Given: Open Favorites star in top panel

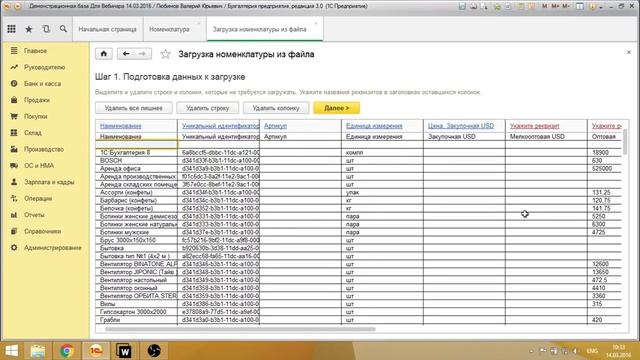Looking at the screenshot, I should click(29, 29).
